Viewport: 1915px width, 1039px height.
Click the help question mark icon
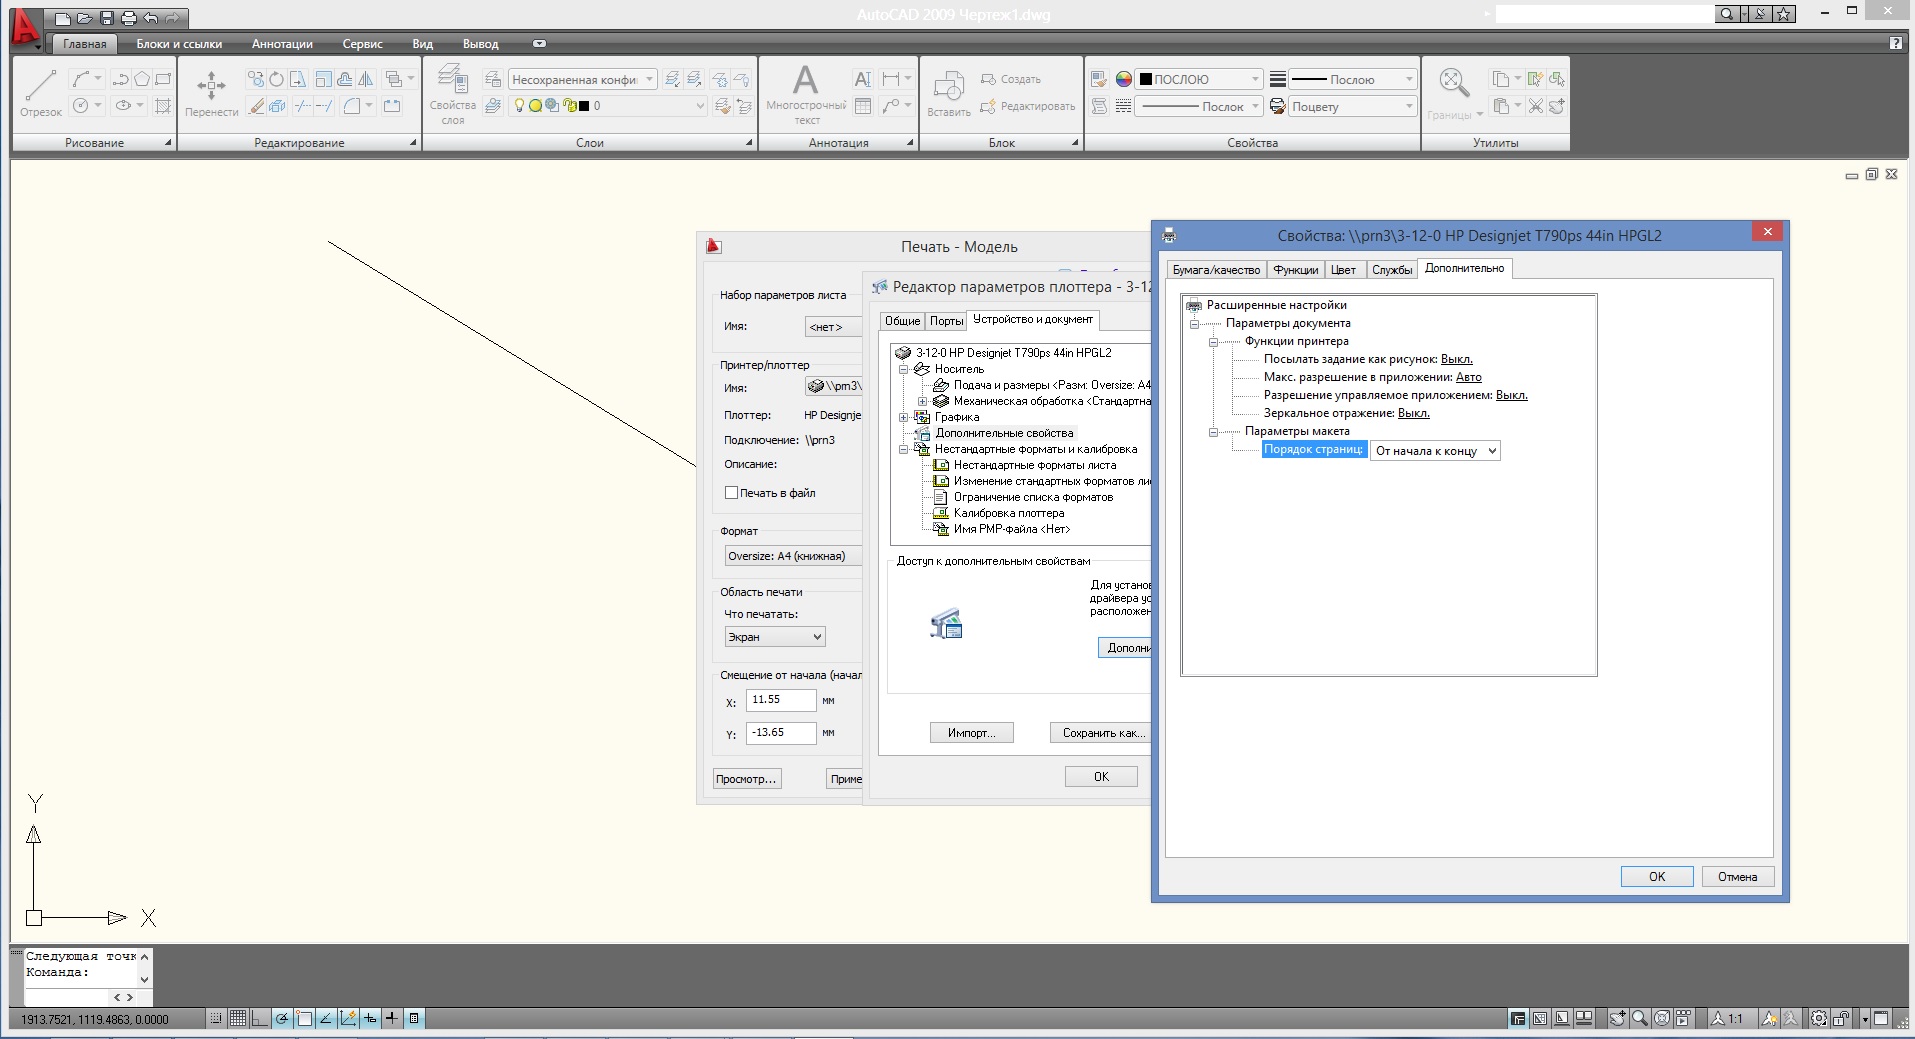click(x=1895, y=43)
